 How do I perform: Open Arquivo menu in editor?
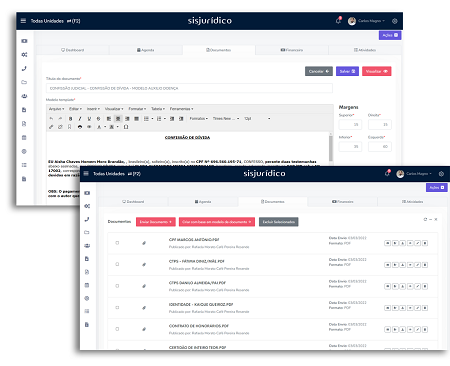tap(56, 109)
